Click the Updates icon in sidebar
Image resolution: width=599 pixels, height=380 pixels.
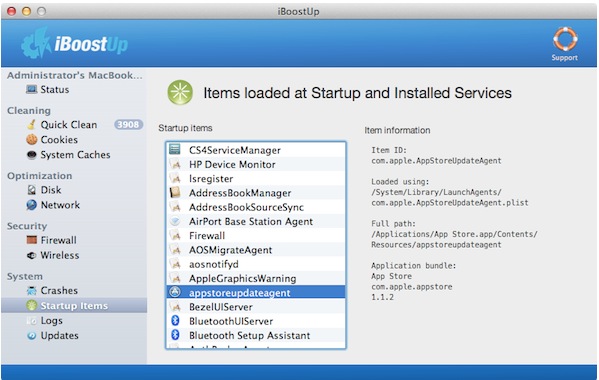coord(32,336)
